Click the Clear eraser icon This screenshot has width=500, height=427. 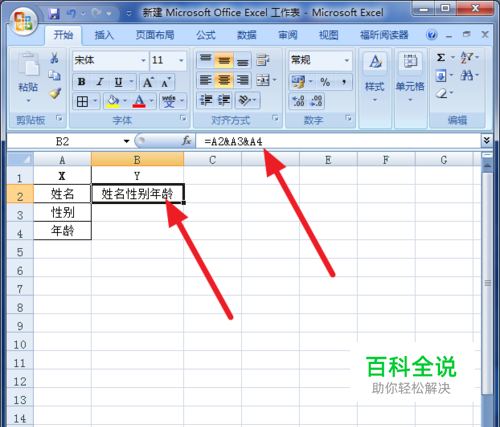(x=441, y=93)
